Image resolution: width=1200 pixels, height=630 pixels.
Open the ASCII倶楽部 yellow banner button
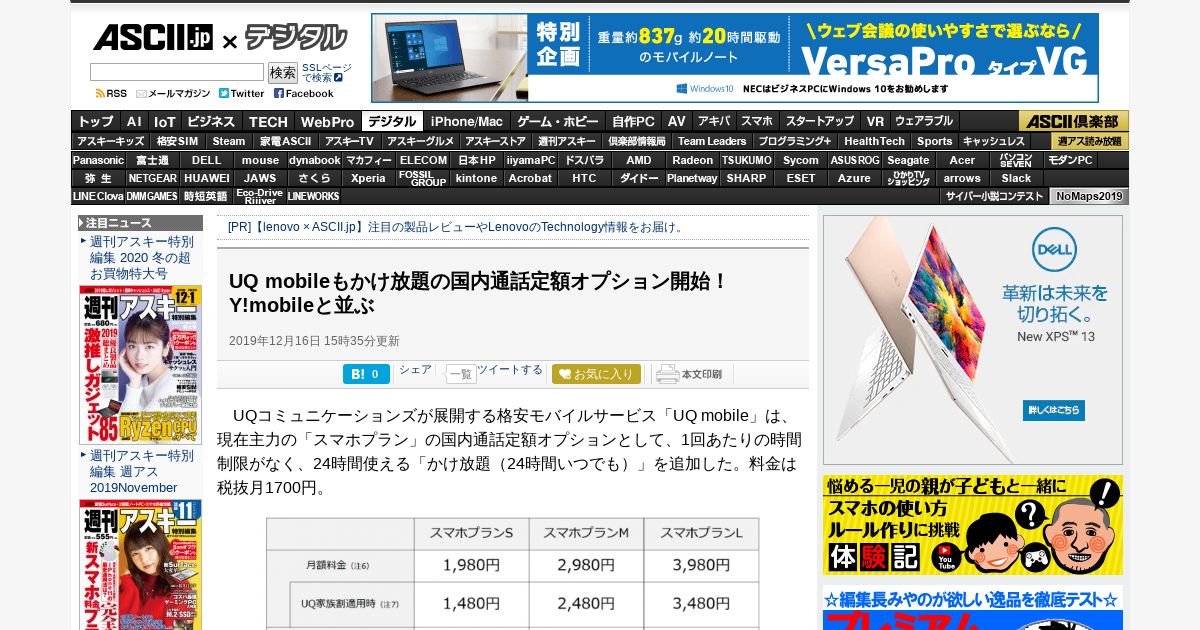click(x=1074, y=121)
